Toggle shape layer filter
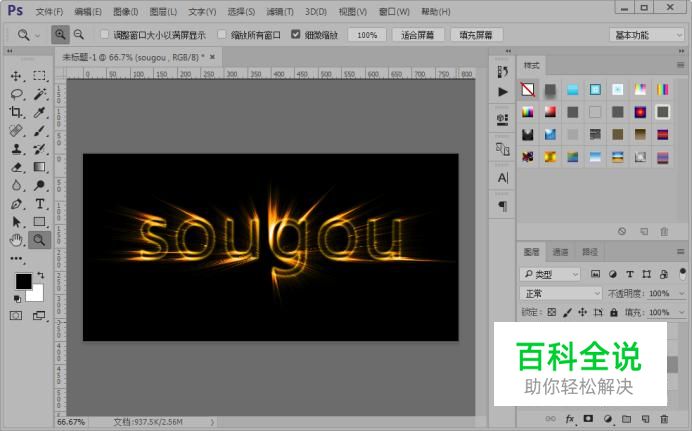 pos(647,274)
